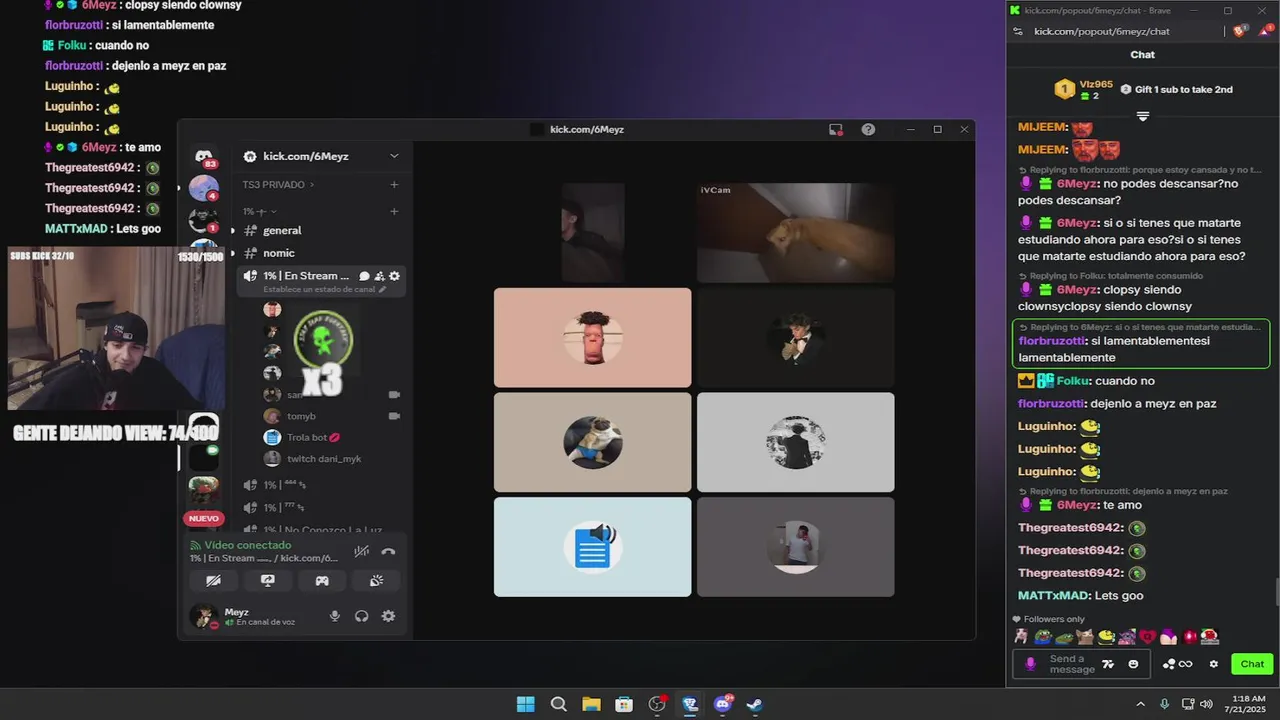Insert the cat emote in quick bar
This screenshot has height=720, width=1280.
click(x=1085, y=636)
